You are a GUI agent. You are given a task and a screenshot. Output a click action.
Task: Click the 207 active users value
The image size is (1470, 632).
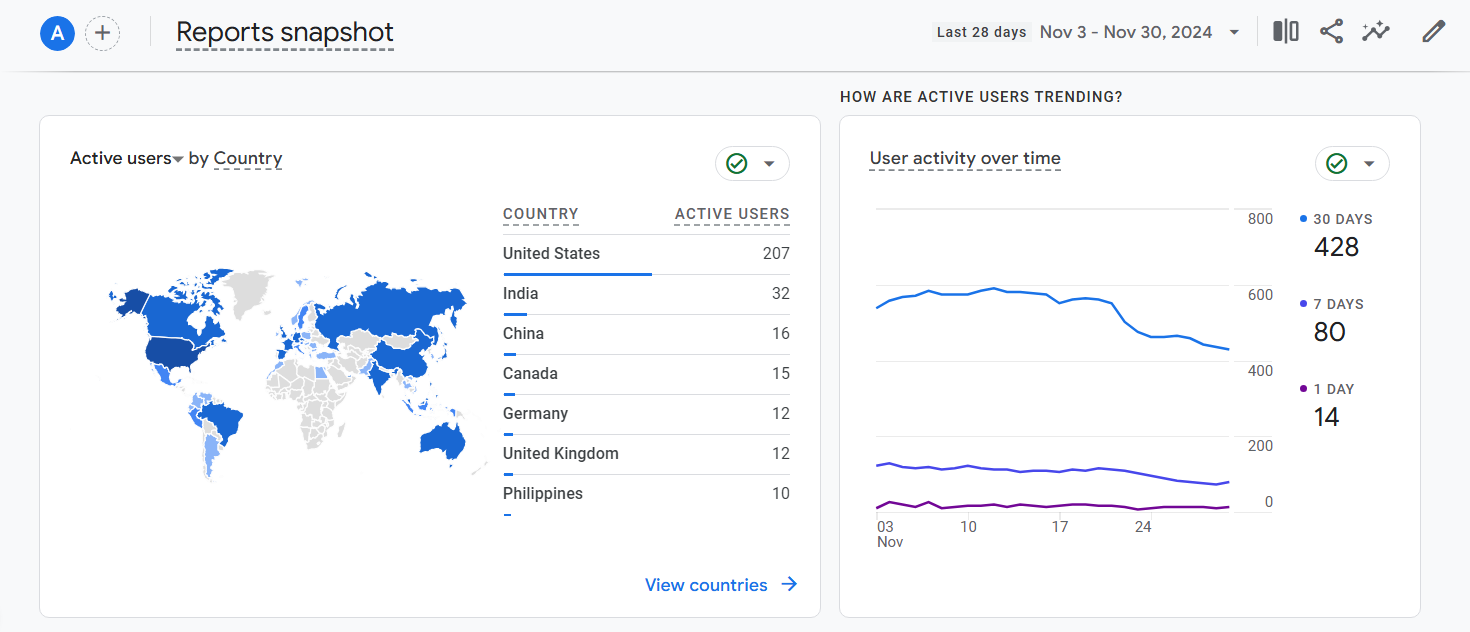click(776, 254)
